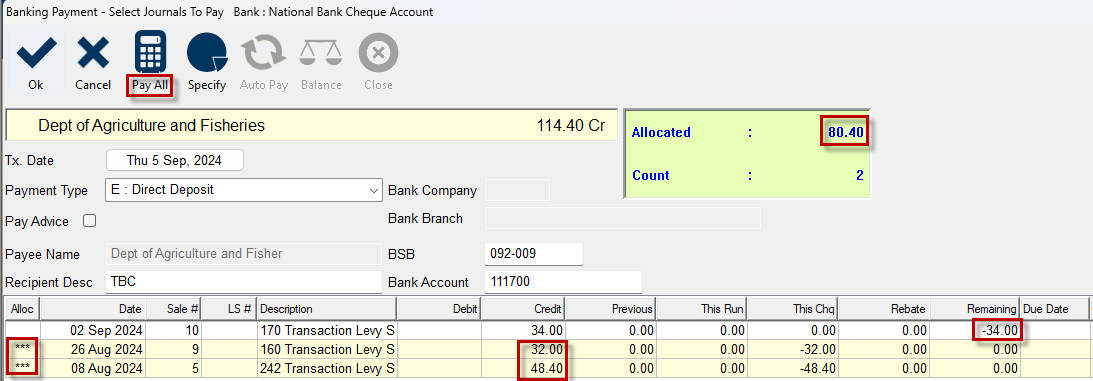Image resolution: width=1093 pixels, height=381 pixels.
Task: Click the LS # column header
Action: (229, 309)
